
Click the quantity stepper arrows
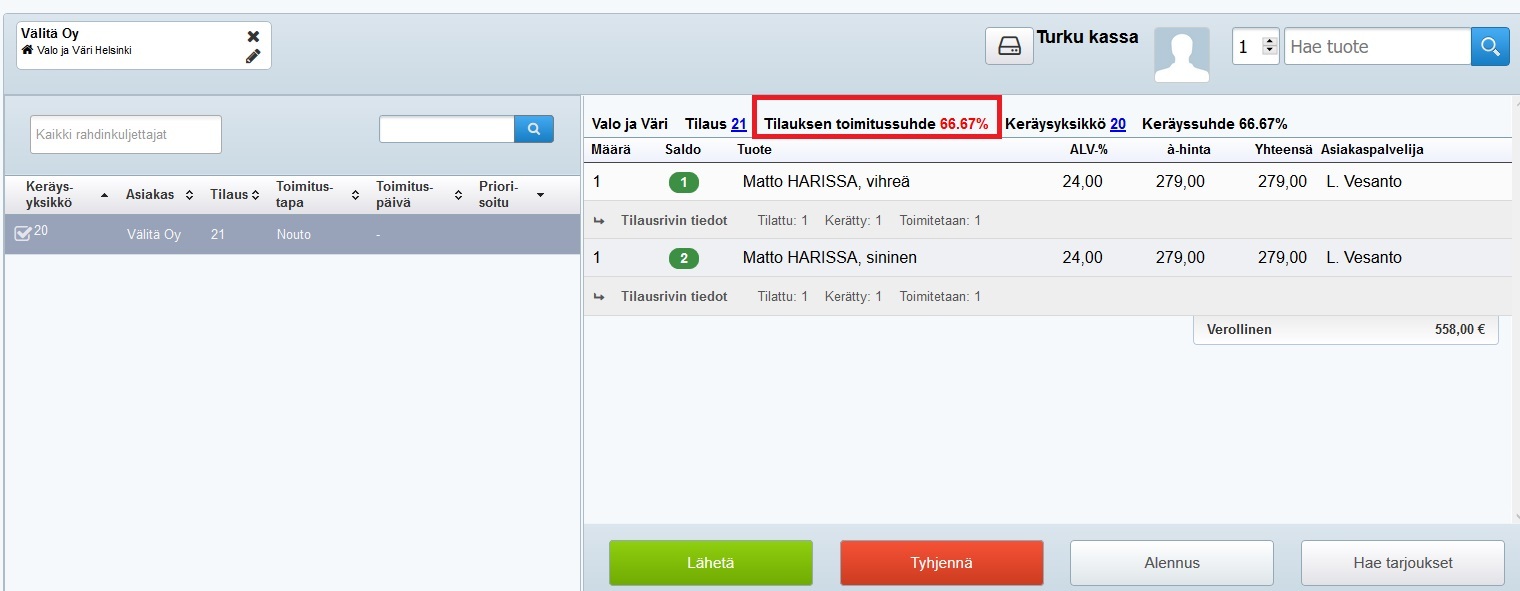pos(1270,46)
